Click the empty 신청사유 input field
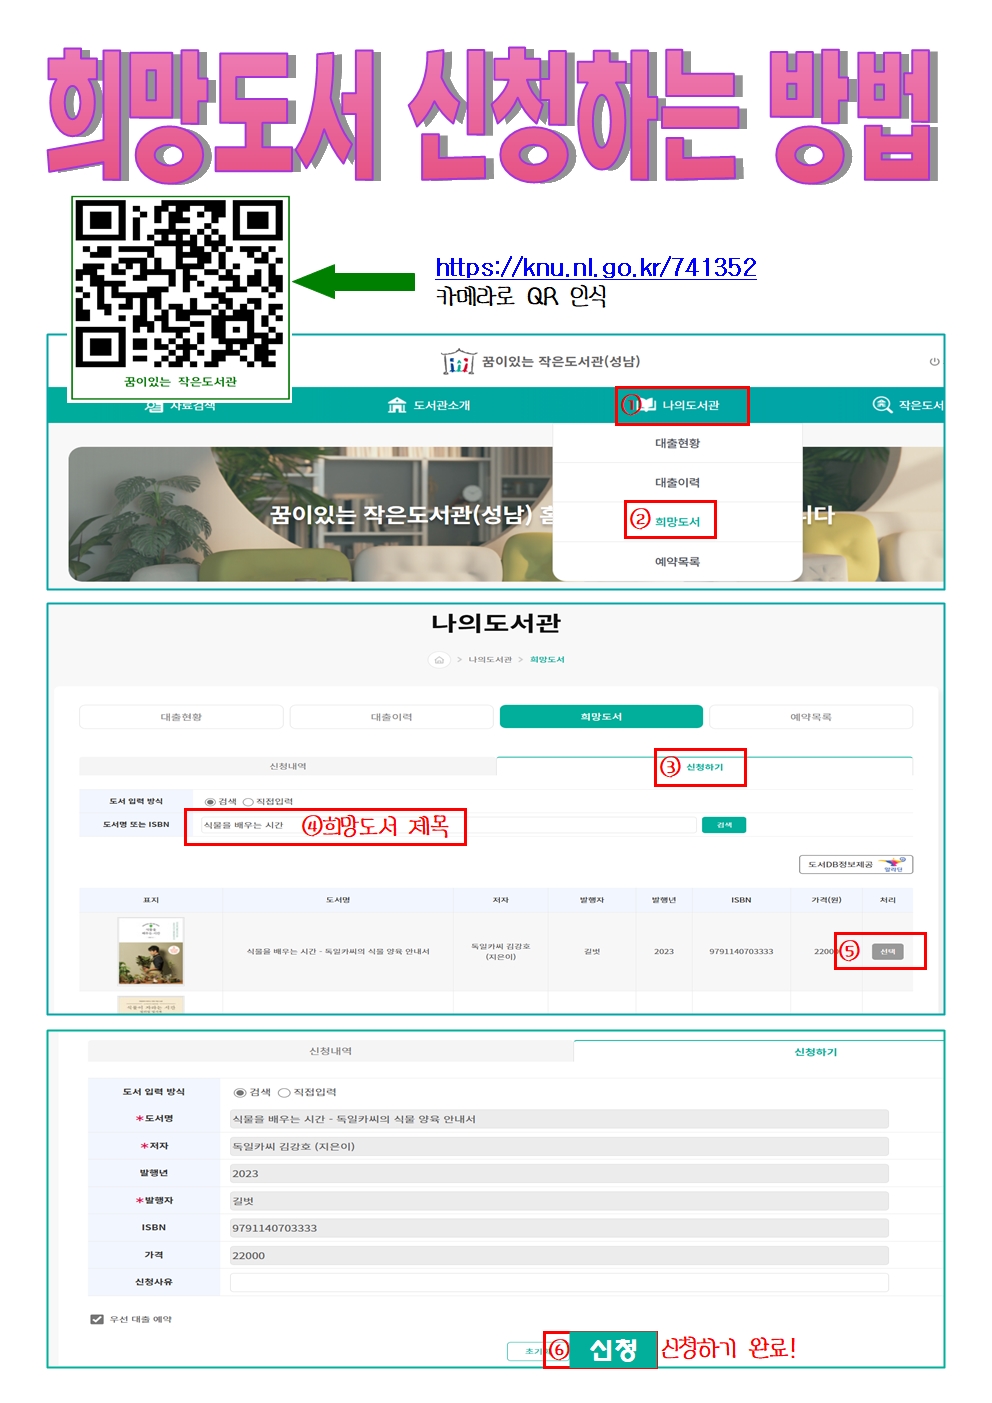This screenshot has height=1403, width=992. [559, 1282]
